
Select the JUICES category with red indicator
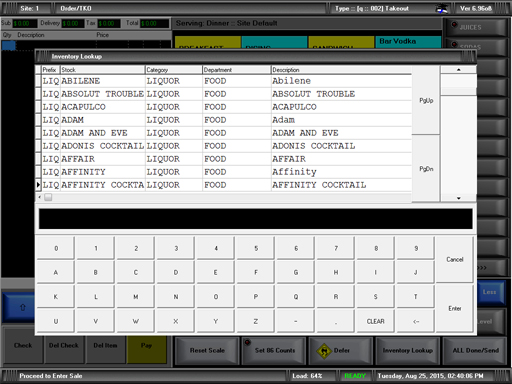point(476,27)
